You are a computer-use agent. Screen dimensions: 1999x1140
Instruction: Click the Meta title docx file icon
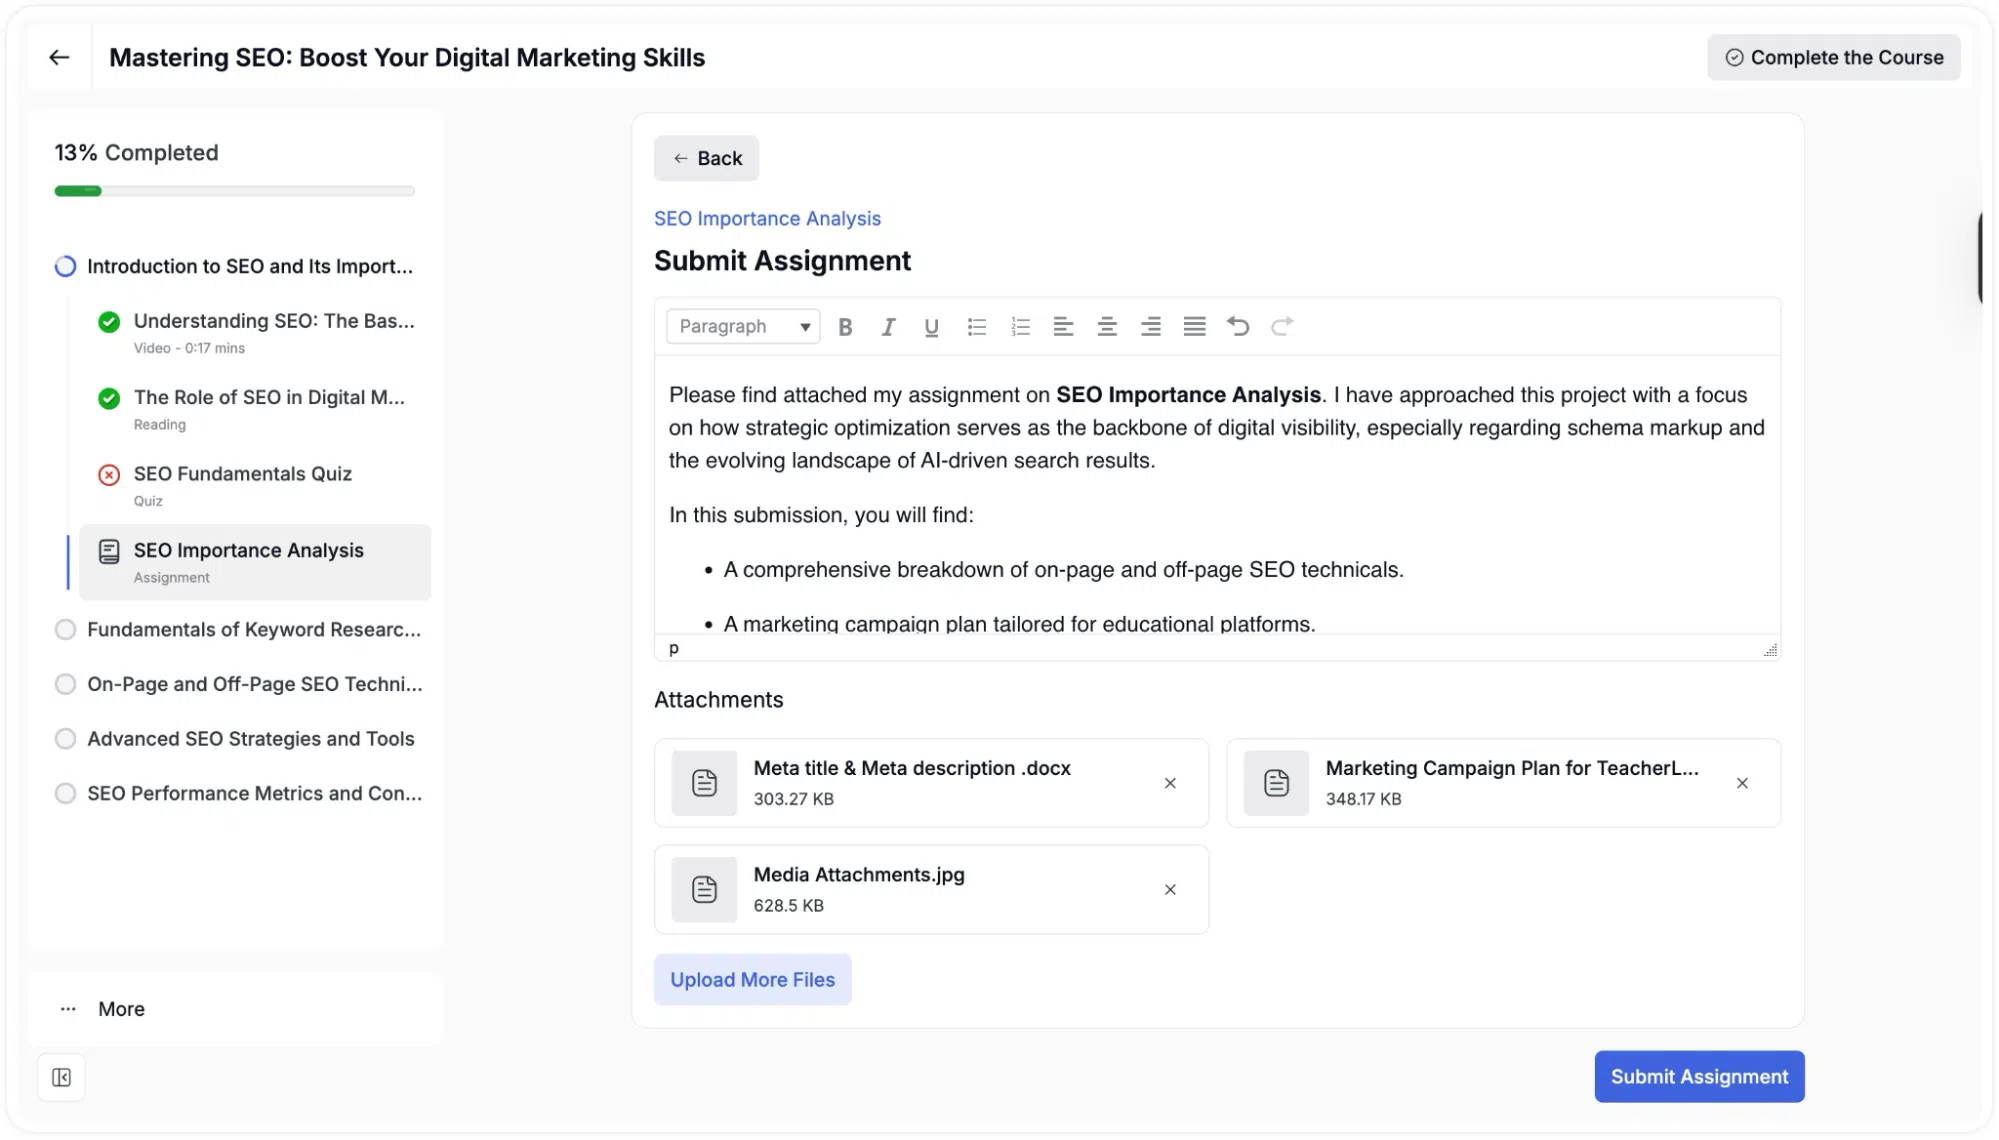click(704, 783)
